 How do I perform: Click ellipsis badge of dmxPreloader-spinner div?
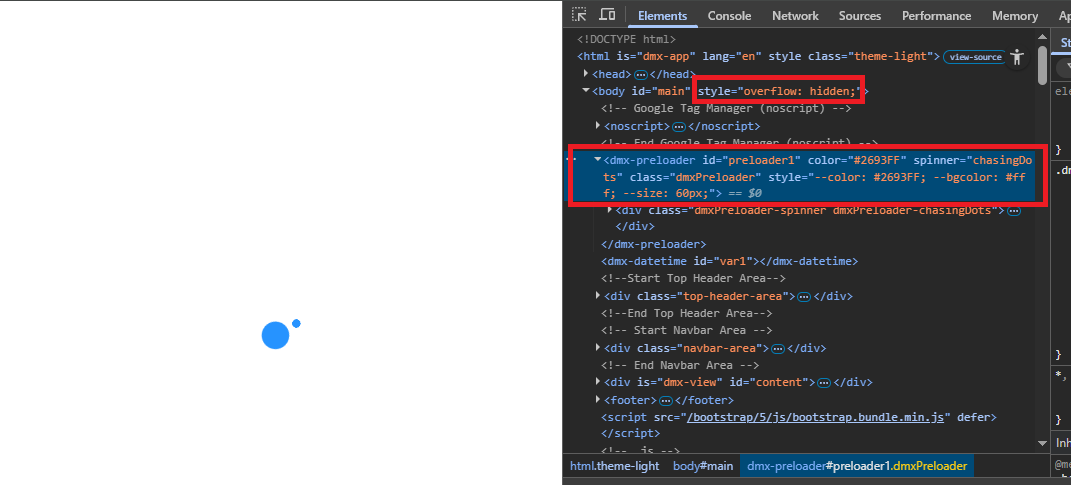tap(1014, 211)
